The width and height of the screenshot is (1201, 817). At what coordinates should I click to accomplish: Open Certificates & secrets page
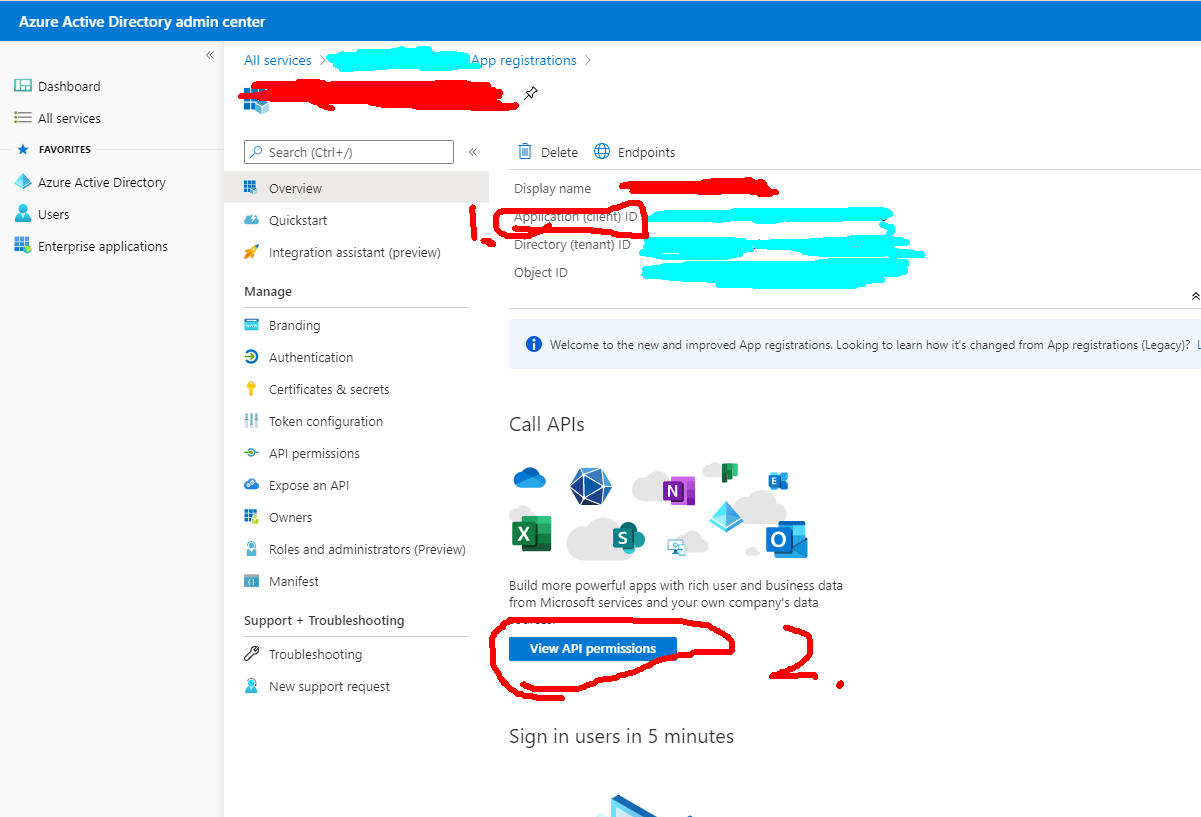[x=356, y=389]
